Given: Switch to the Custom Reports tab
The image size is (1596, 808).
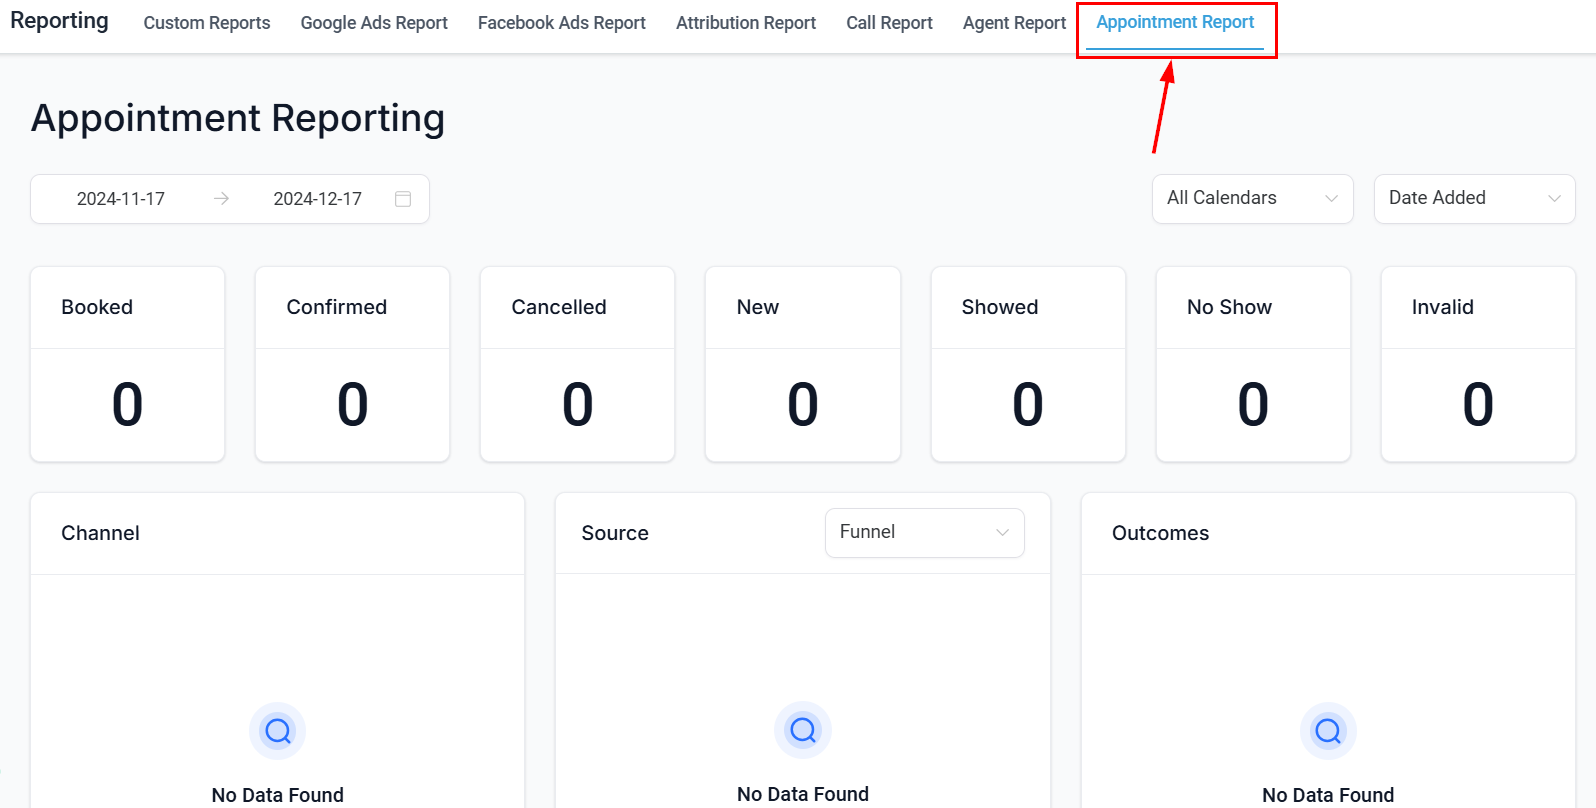Looking at the screenshot, I should 207,23.
